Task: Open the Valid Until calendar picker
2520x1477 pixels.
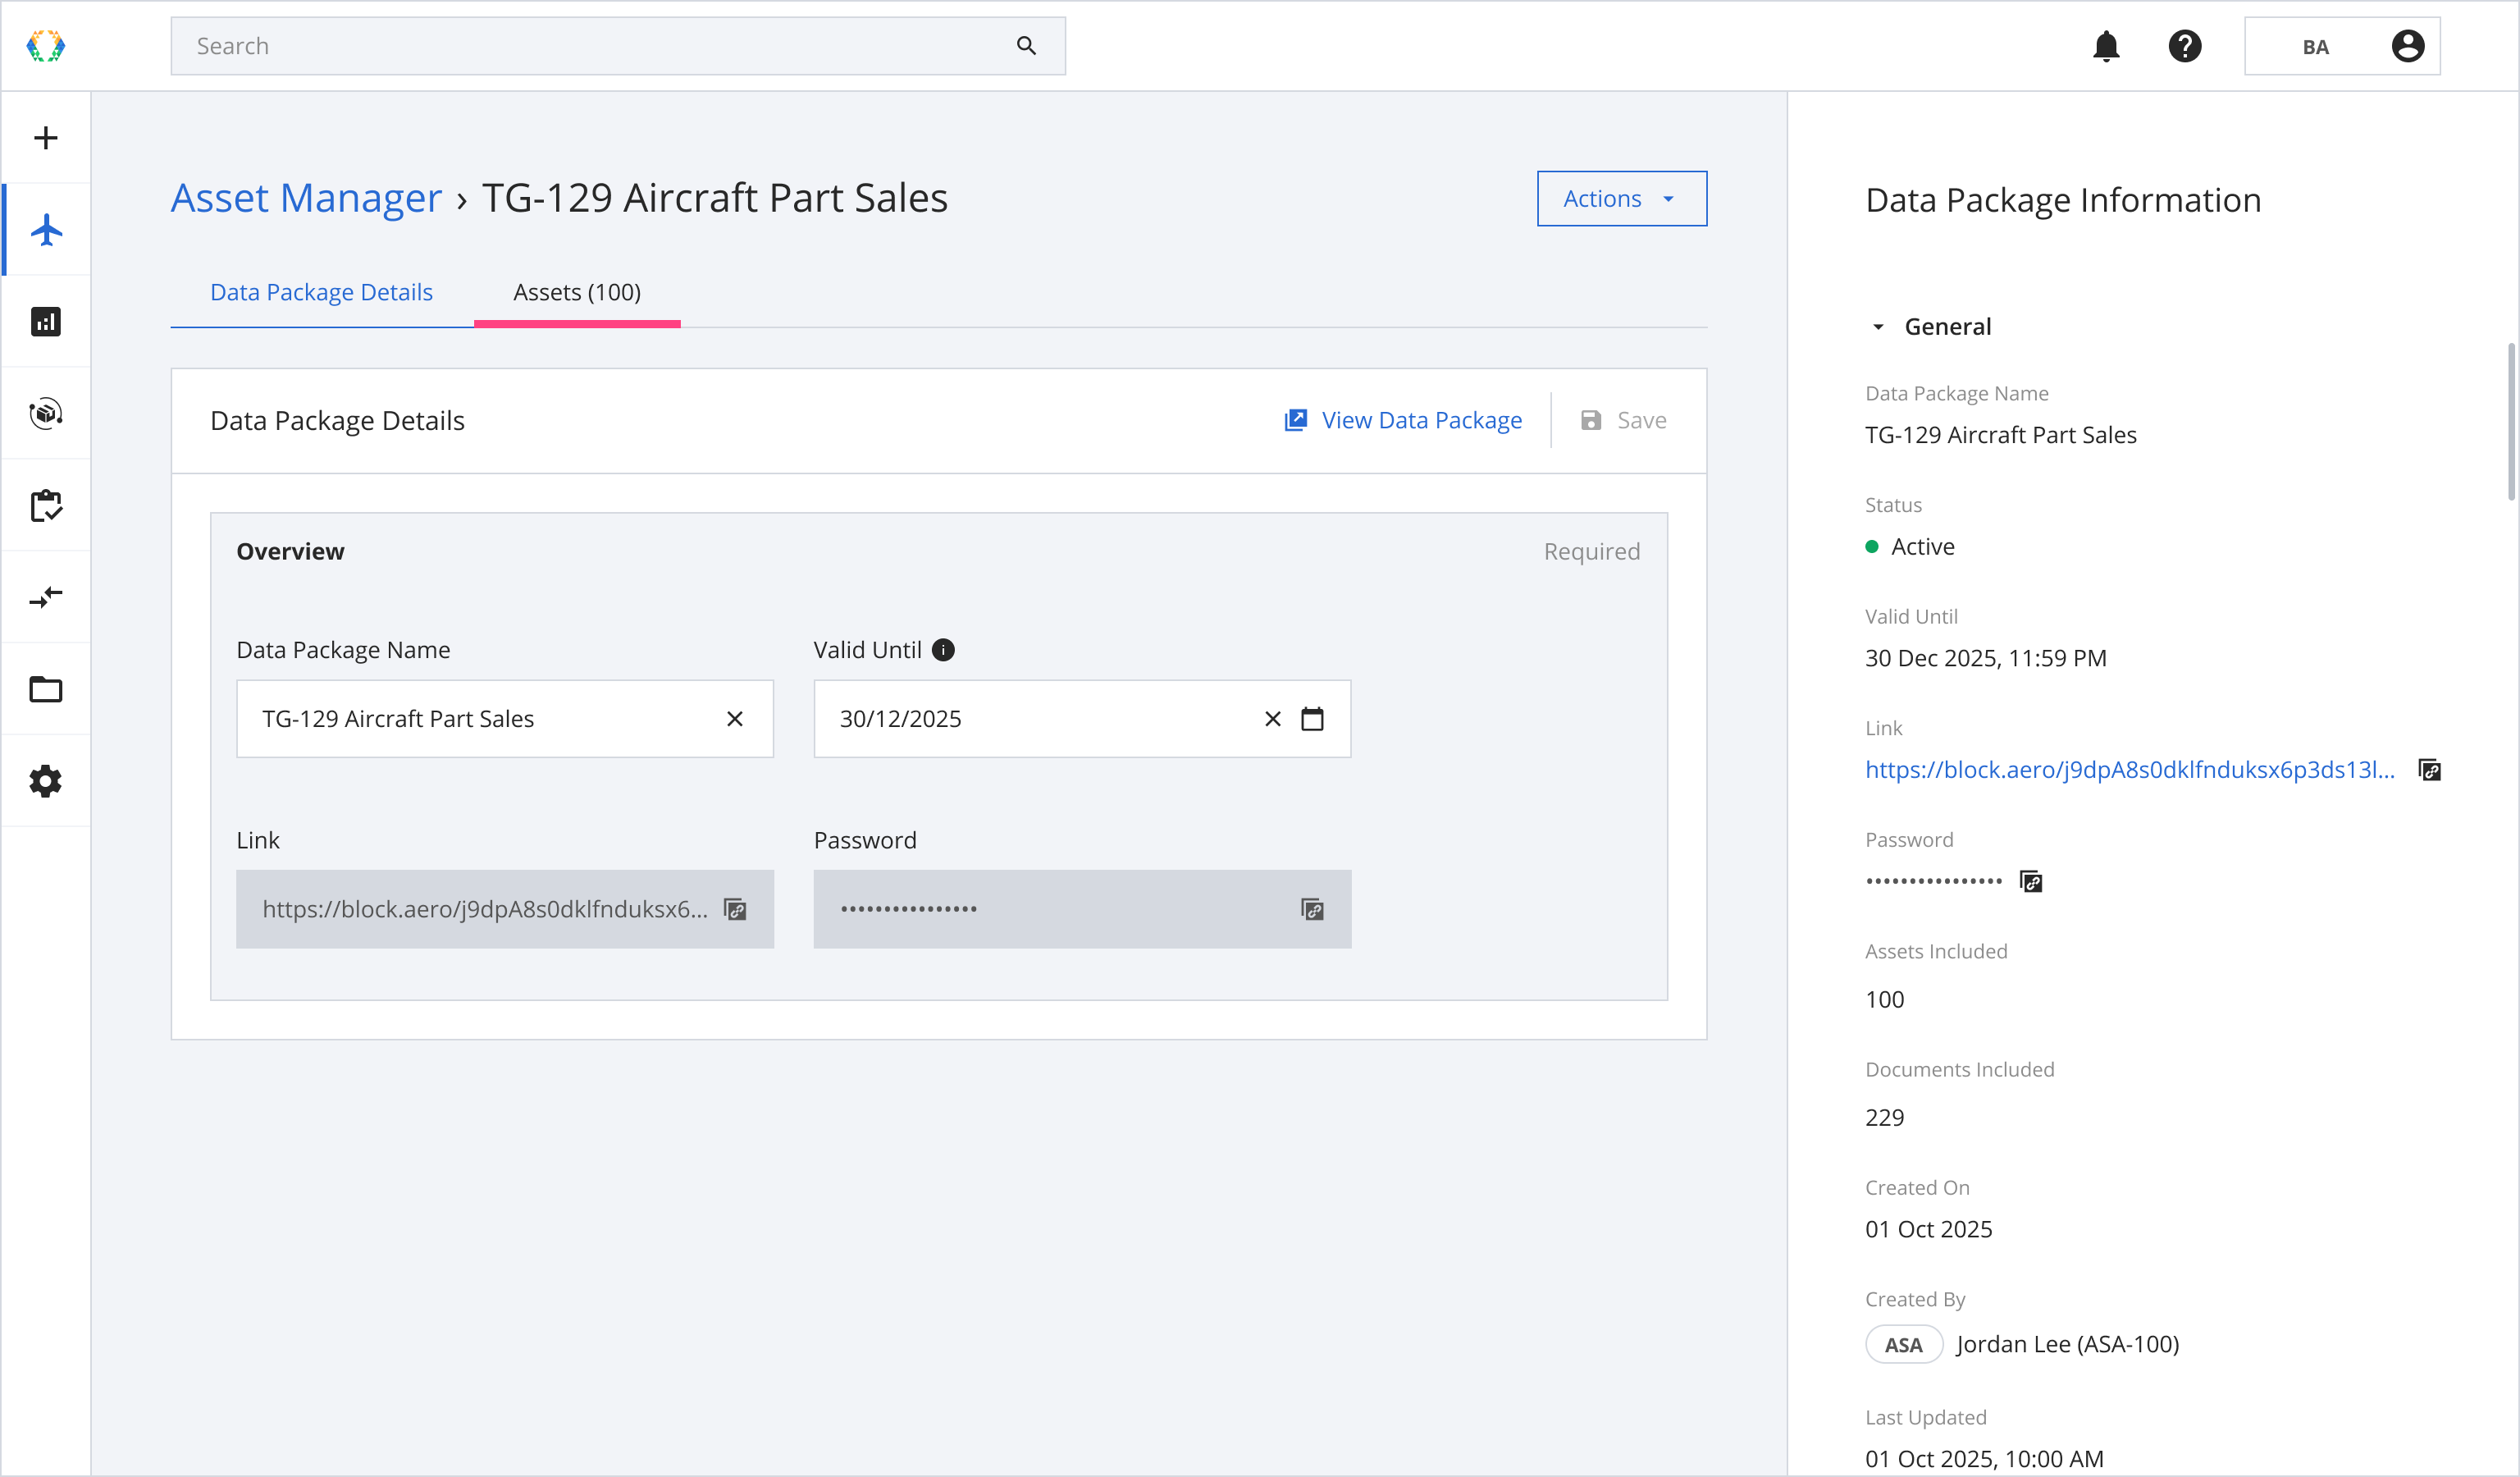Action: click(x=1312, y=719)
